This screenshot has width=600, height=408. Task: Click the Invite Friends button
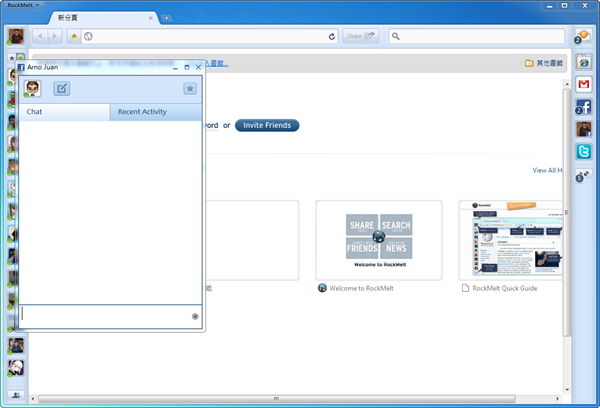point(267,125)
